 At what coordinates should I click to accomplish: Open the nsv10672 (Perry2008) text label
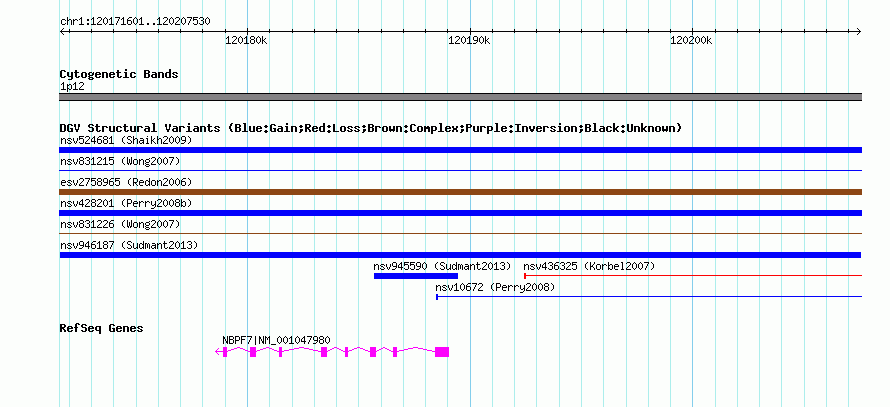tap(495, 288)
